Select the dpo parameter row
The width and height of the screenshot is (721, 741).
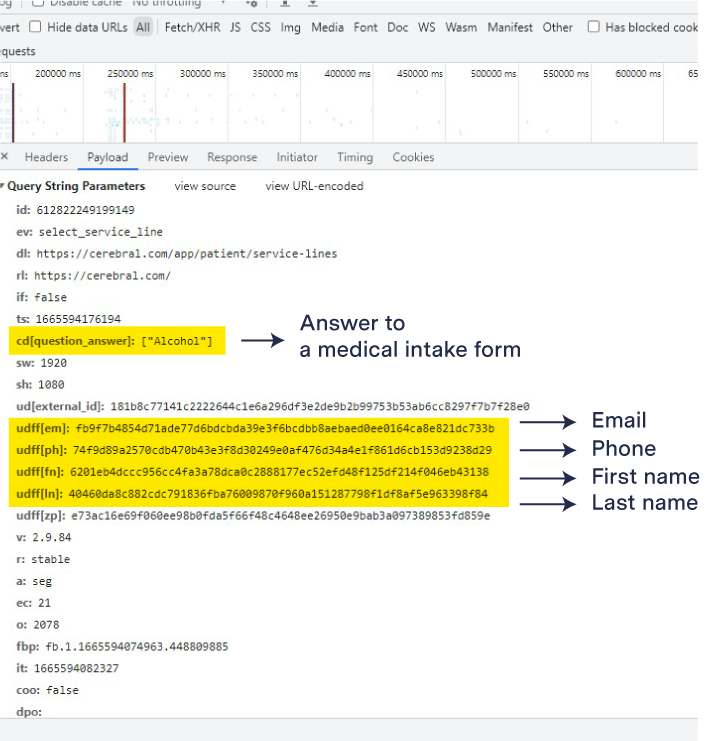coord(29,712)
